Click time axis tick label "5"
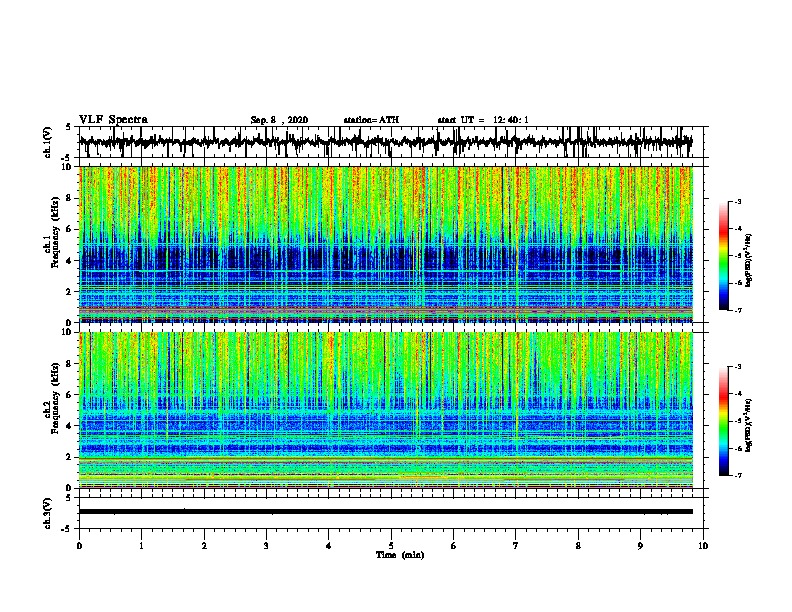The height and width of the screenshot is (612, 792). (x=391, y=546)
